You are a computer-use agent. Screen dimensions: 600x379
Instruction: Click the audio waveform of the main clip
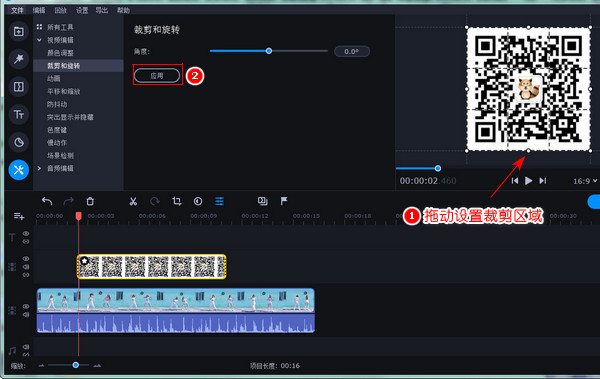(176, 323)
